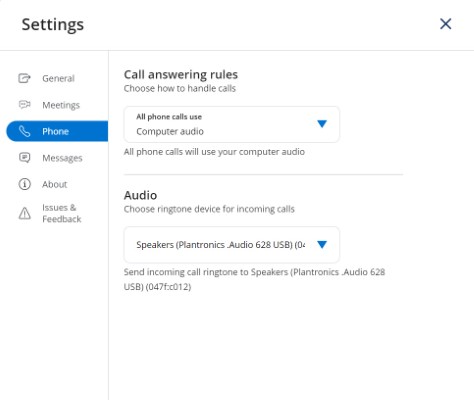Expand the All phone calls use dropdown arrow

click(x=322, y=124)
